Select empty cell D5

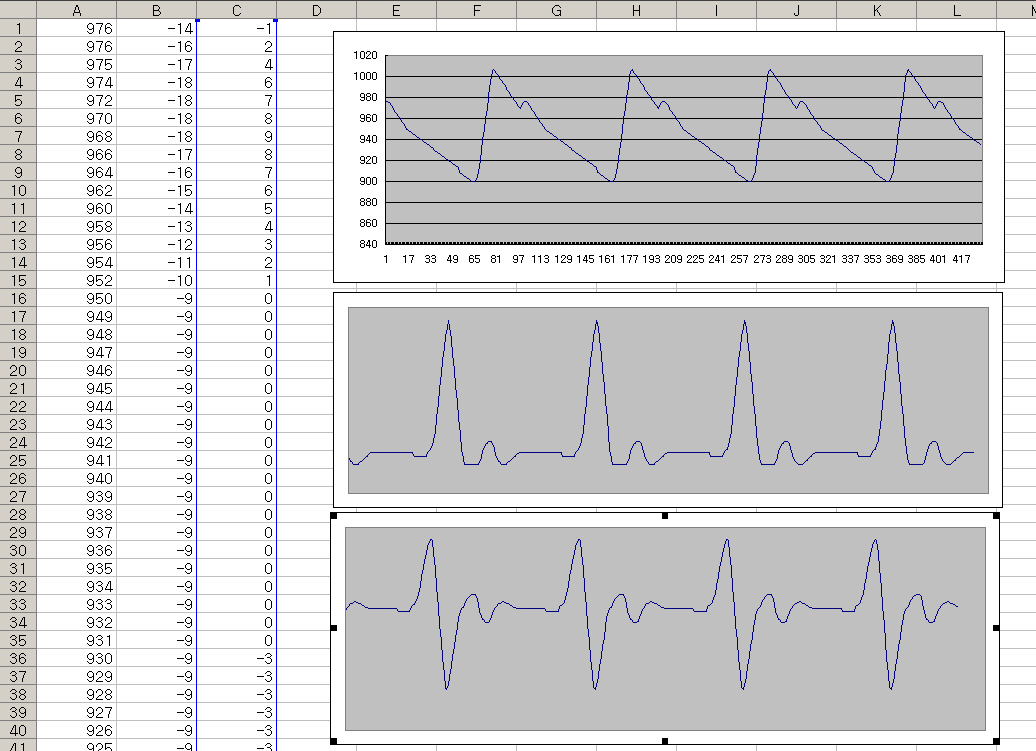pyautogui.click(x=316, y=100)
